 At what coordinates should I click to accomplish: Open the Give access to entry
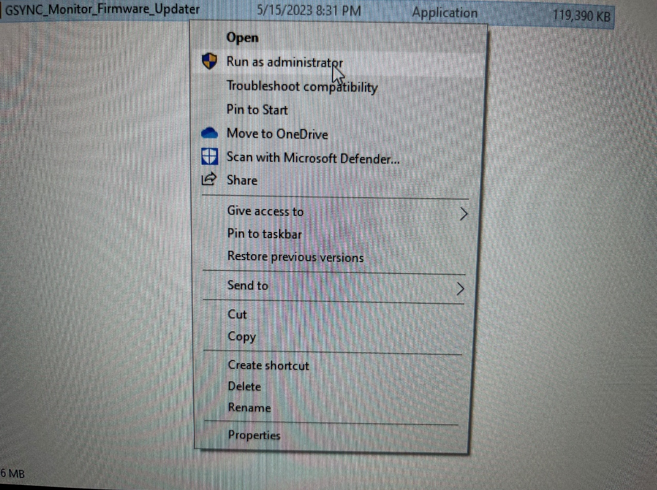[265, 211]
